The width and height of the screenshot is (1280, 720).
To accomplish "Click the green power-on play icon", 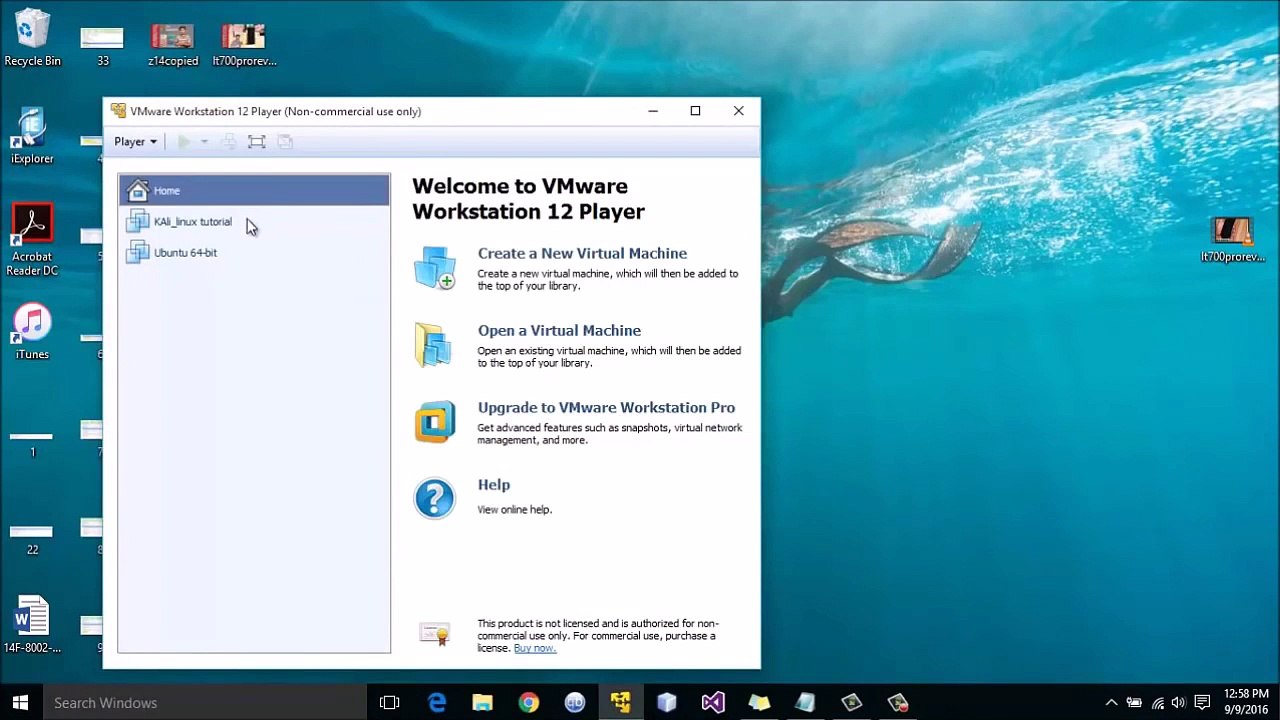I will point(184,142).
